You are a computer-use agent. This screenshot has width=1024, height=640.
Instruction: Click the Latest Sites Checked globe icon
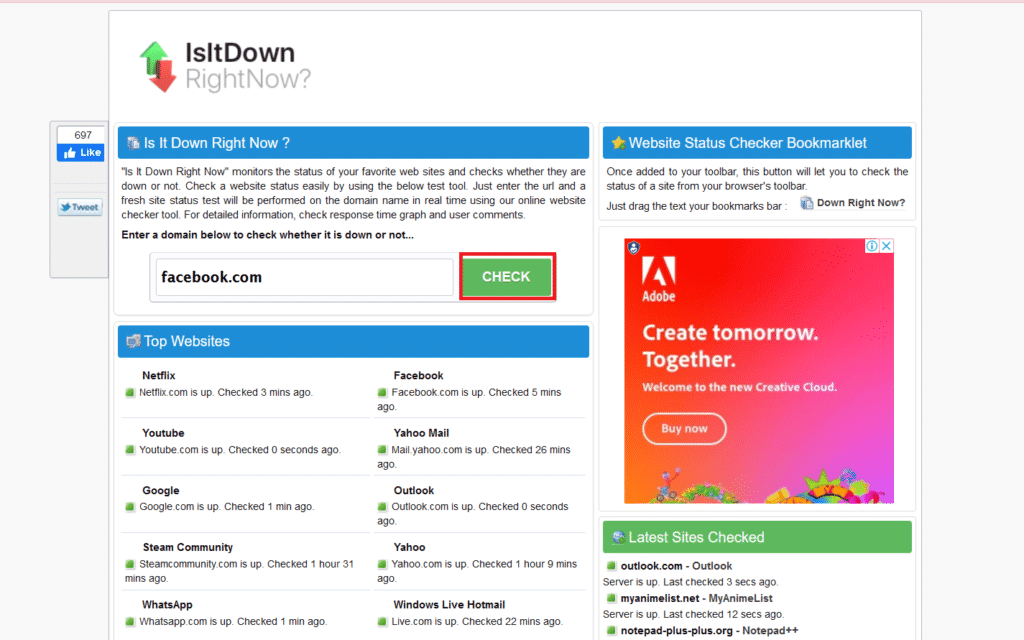618,537
